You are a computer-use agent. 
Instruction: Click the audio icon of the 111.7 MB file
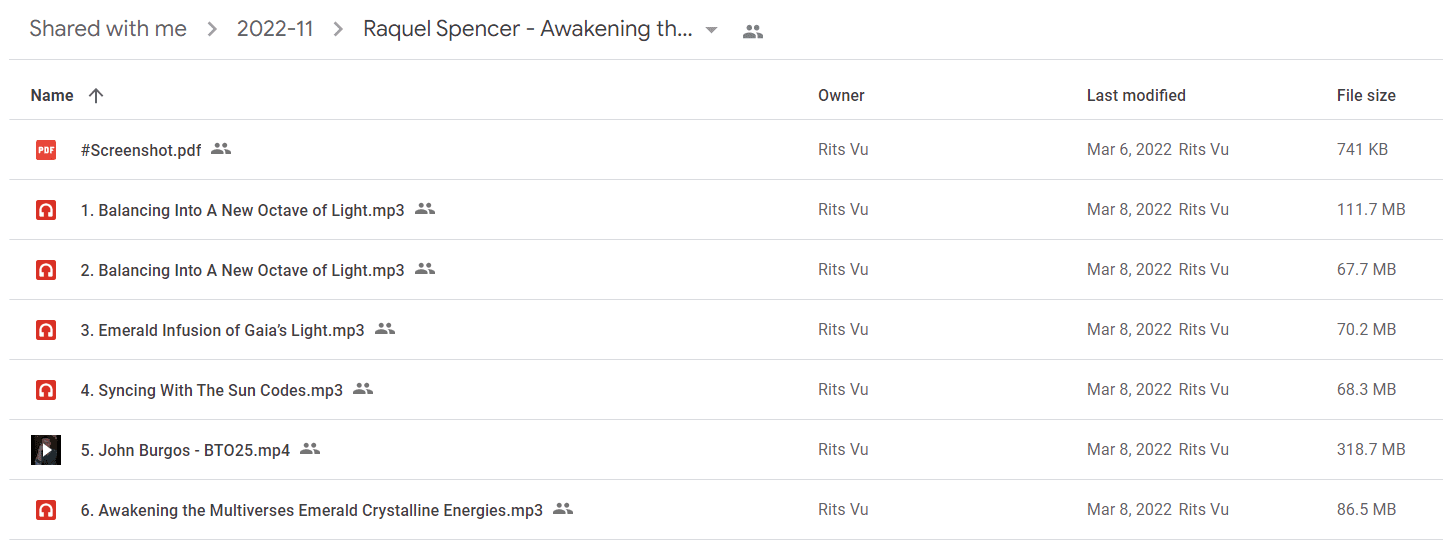pyautogui.click(x=45, y=210)
